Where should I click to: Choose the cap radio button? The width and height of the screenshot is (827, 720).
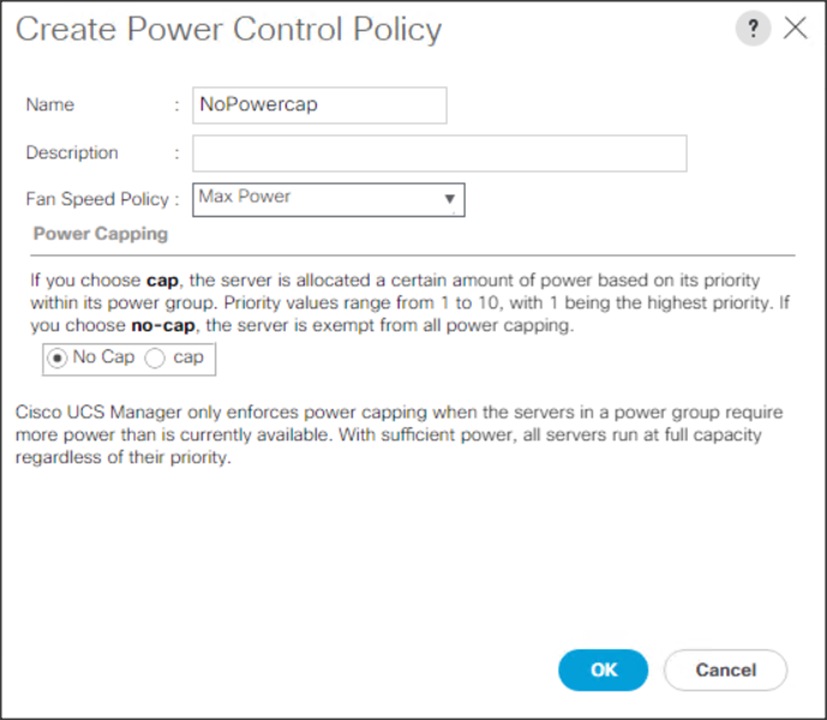(155, 358)
